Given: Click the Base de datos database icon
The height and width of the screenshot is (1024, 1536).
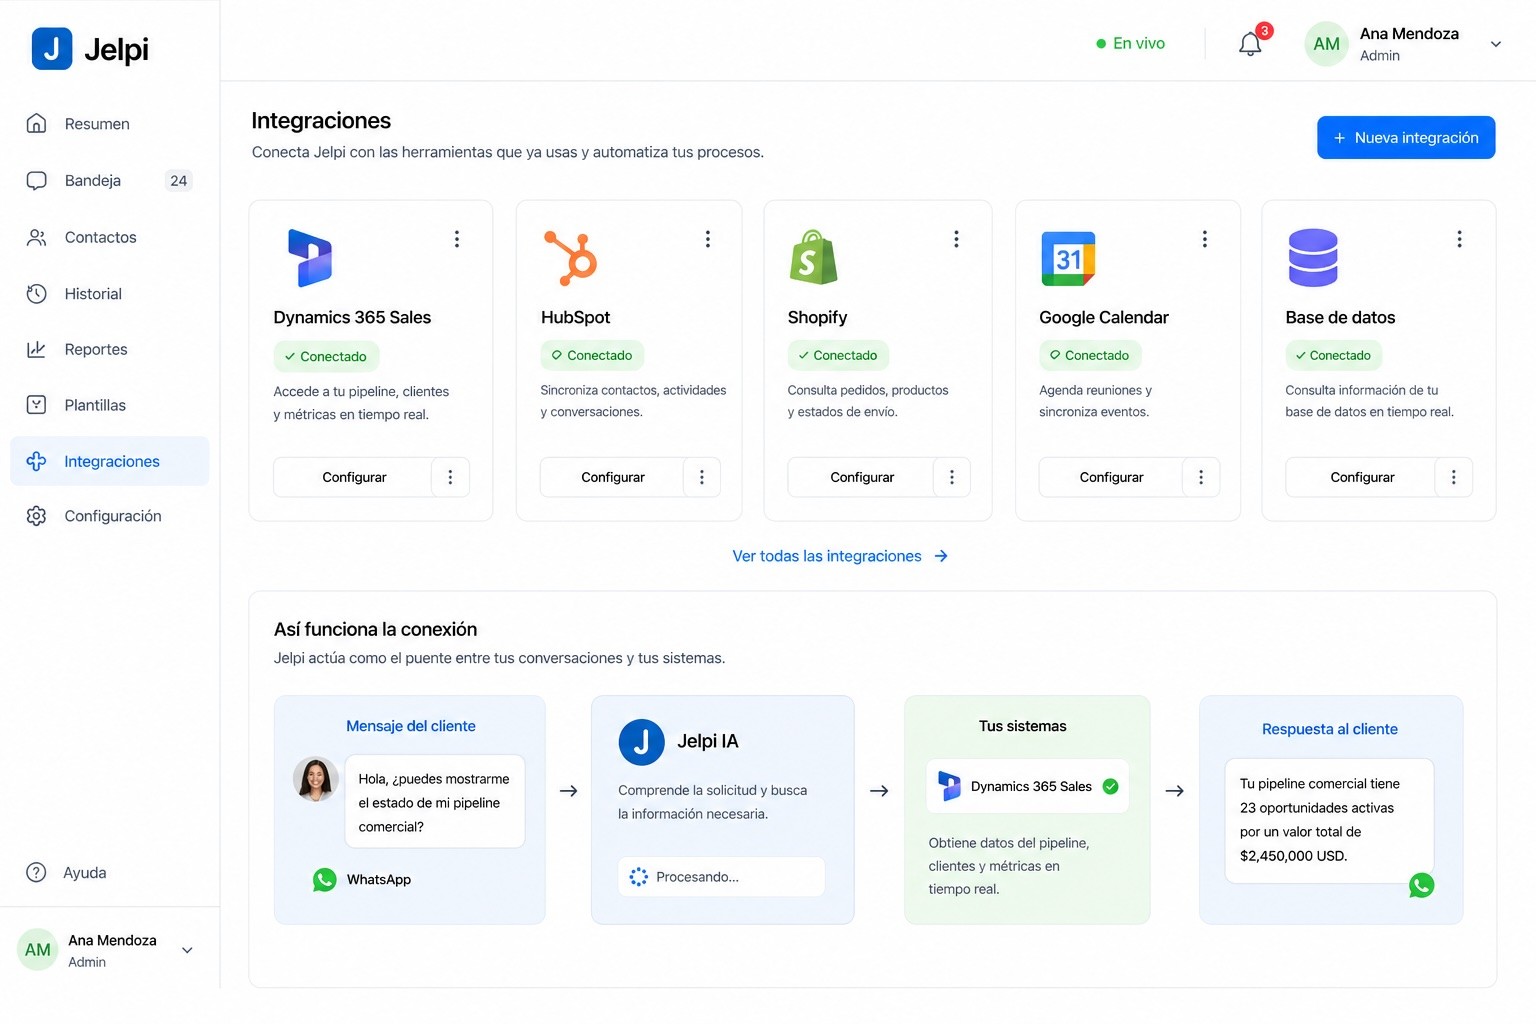Looking at the screenshot, I should click(x=1313, y=258).
